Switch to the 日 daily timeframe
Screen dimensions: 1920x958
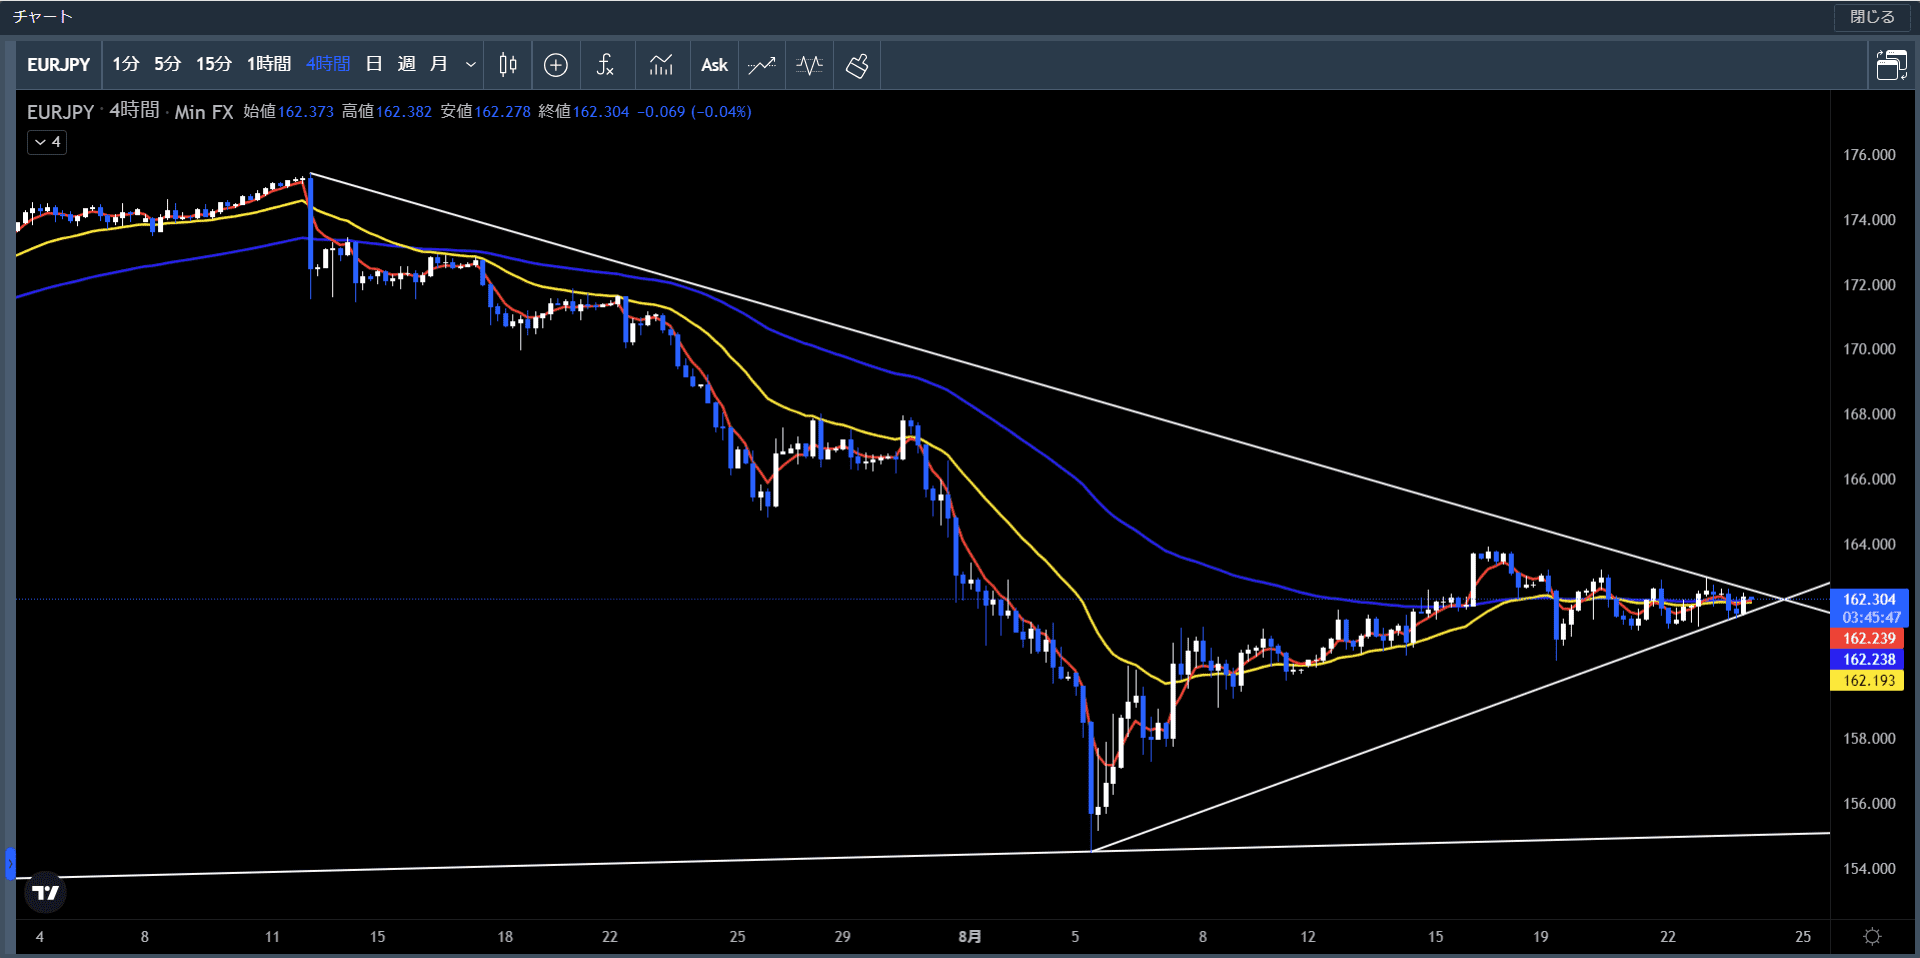point(374,65)
